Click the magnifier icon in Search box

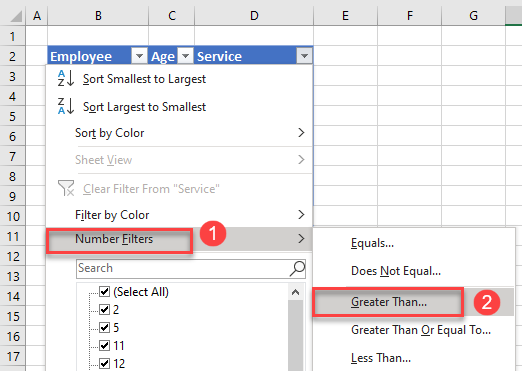point(297,268)
